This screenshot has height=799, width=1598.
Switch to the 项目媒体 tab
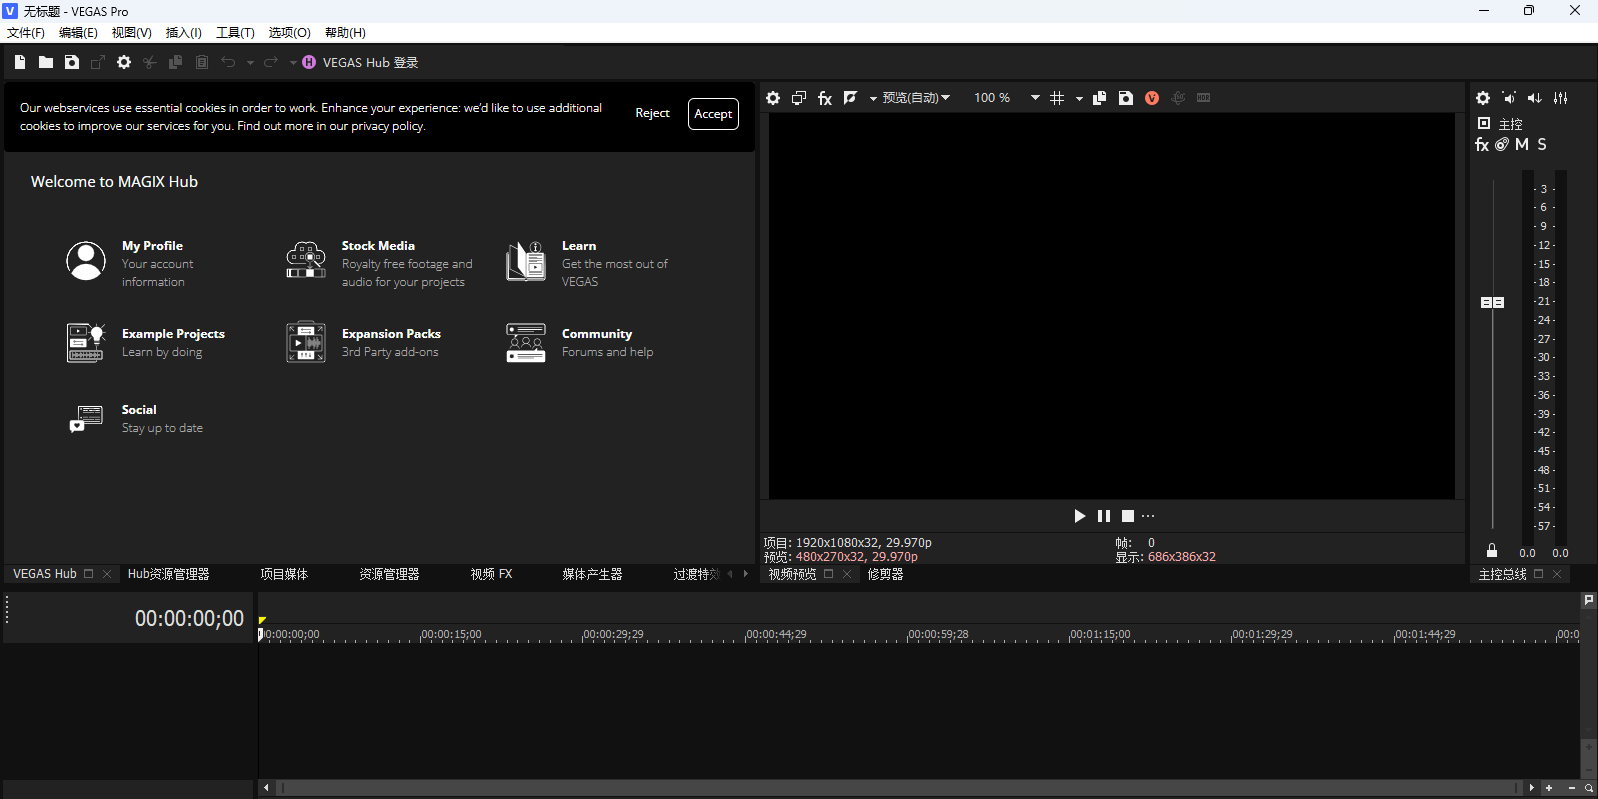coord(284,574)
